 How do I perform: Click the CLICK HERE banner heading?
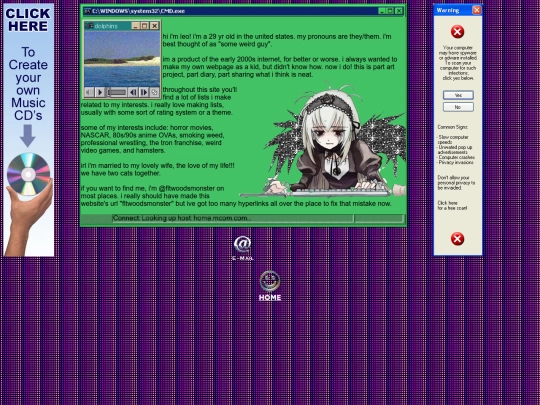coord(28,20)
